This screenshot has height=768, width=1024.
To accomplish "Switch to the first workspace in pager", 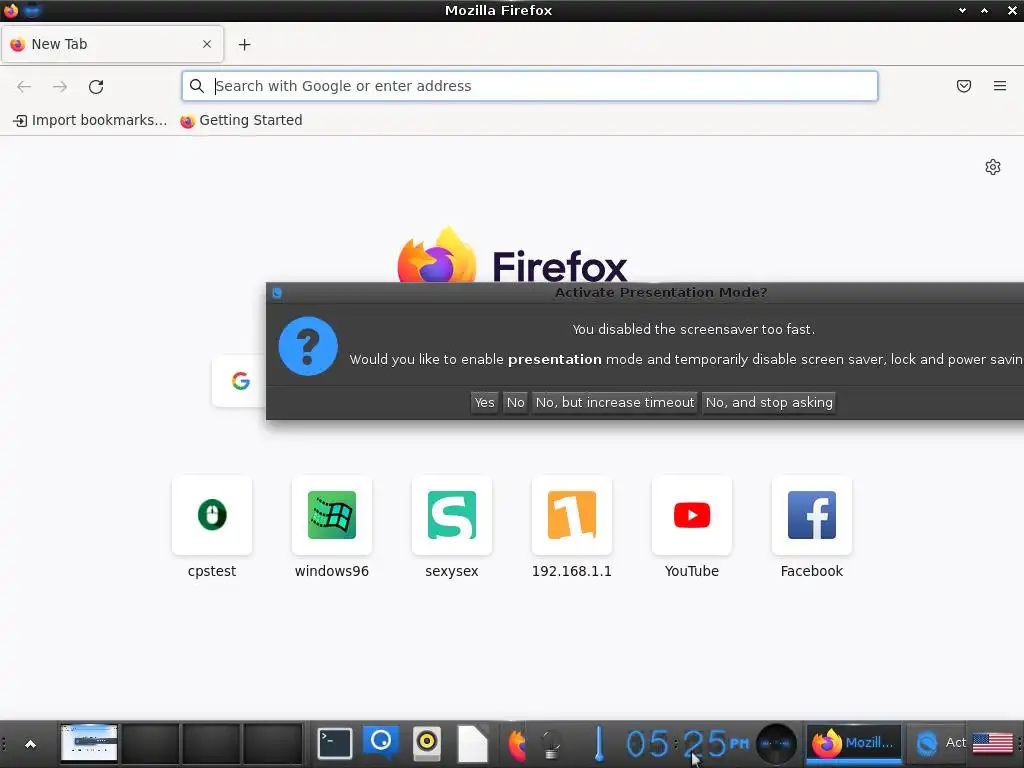I will click(x=89, y=743).
